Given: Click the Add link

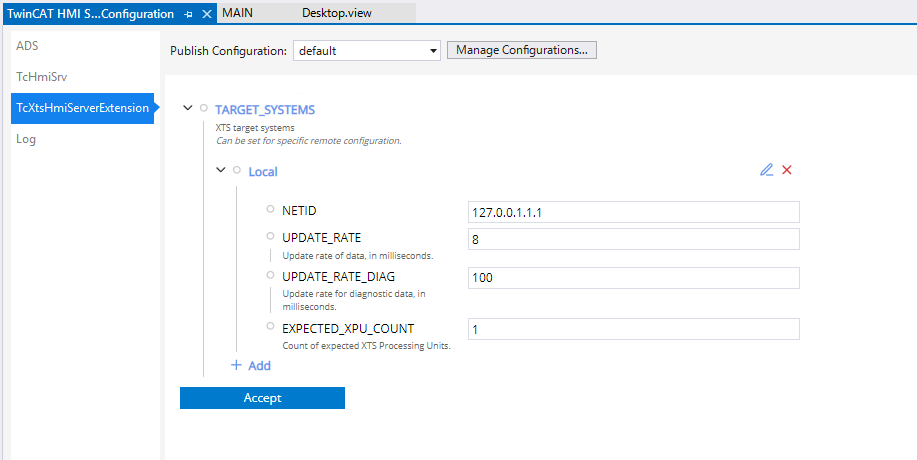Looking at the screenshot, I should tap(260, 366).
